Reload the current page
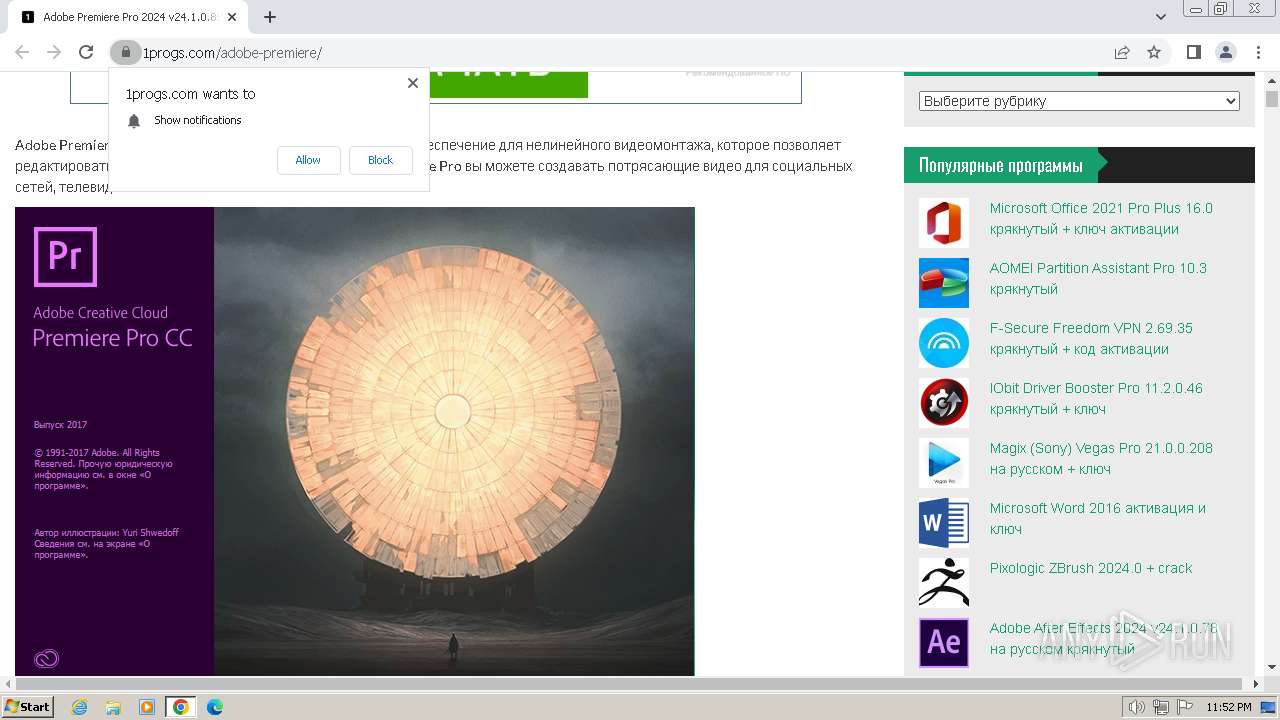1280x720 pixels. [x=86, y=52]
